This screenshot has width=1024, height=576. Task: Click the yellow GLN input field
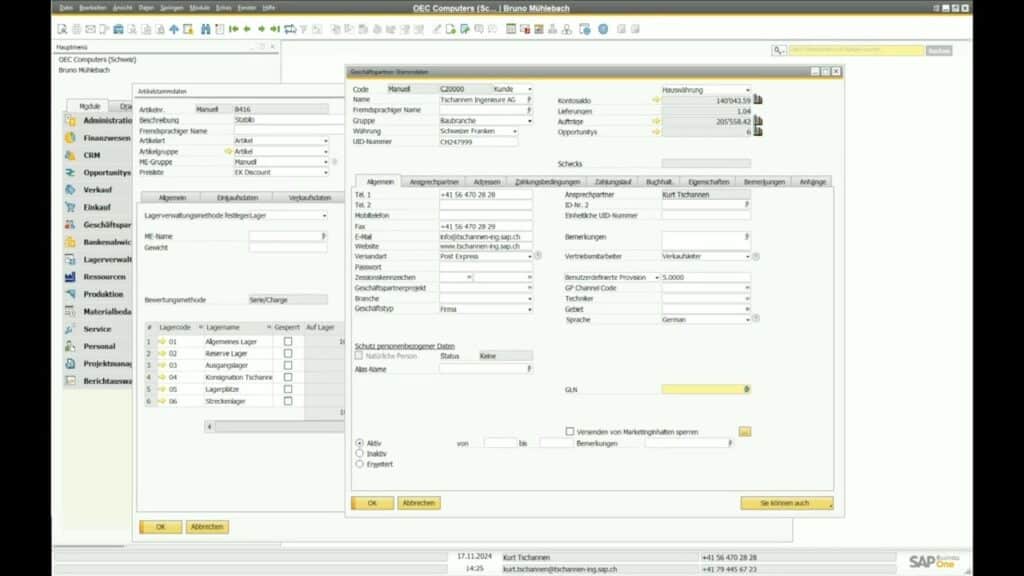(706, 389)
